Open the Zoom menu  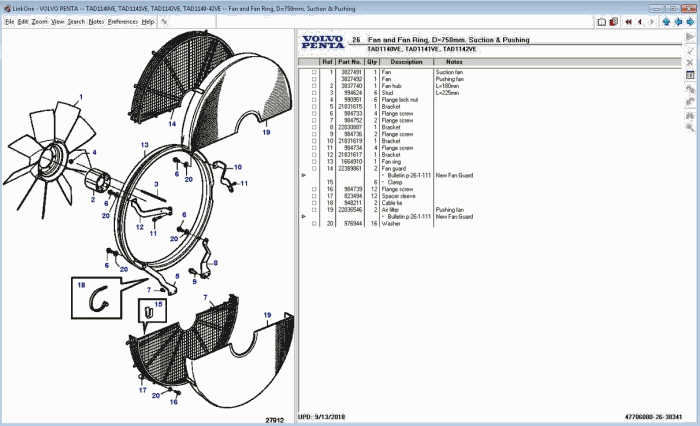pyautogui.click(x=39, y=21)
